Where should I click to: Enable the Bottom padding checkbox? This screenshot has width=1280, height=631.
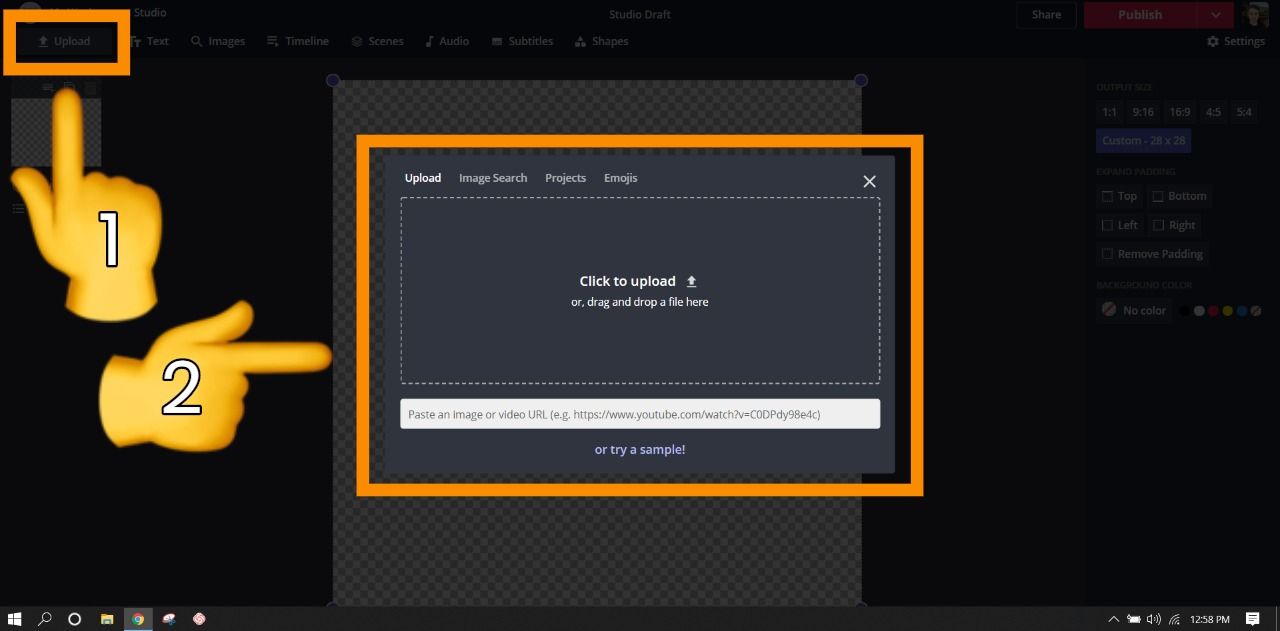[1158, 196]
